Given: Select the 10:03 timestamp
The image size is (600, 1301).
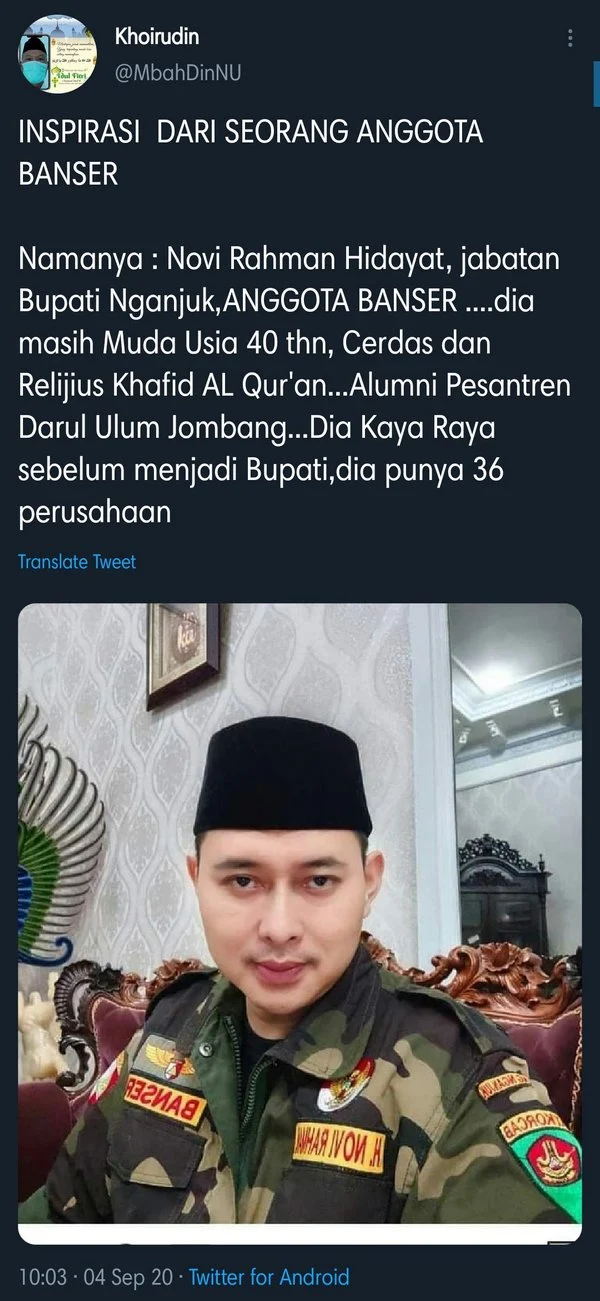Looking at the screenshot, I should point(43,1277).
